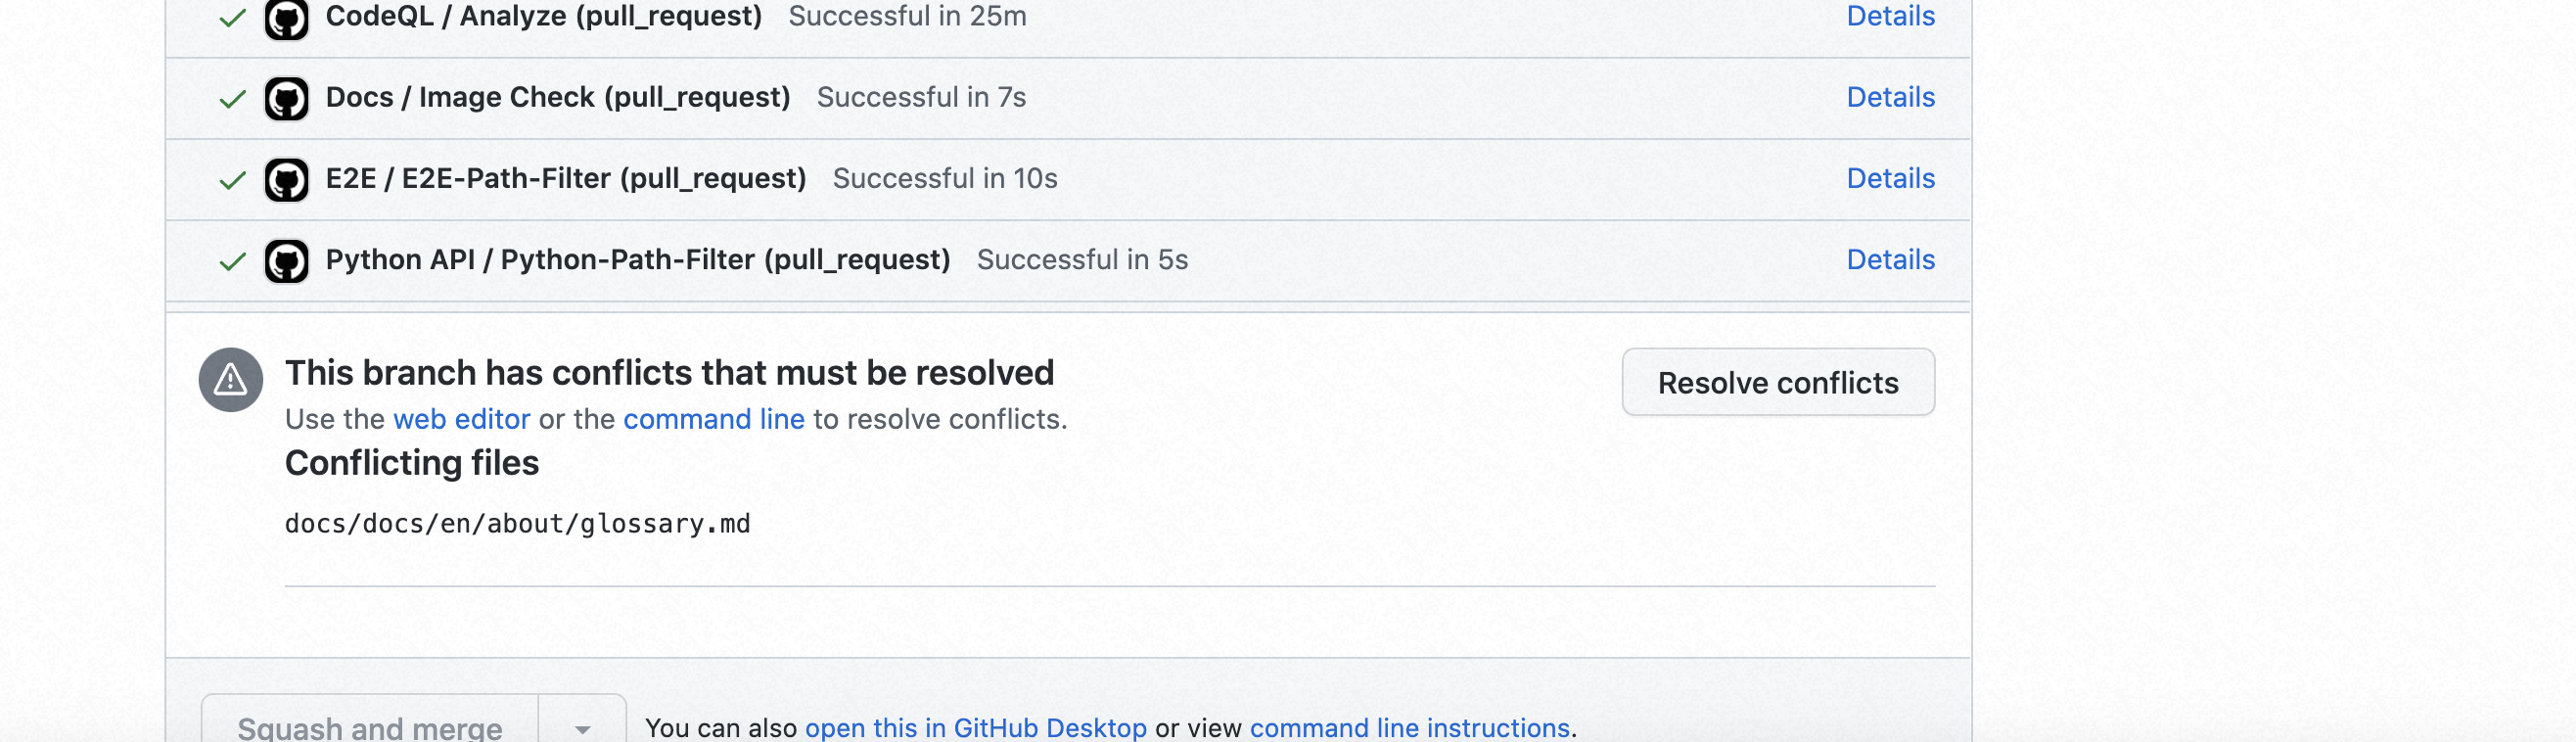
Task: Click the Resolve conflicts button
Action: (x=1777, y=382)
